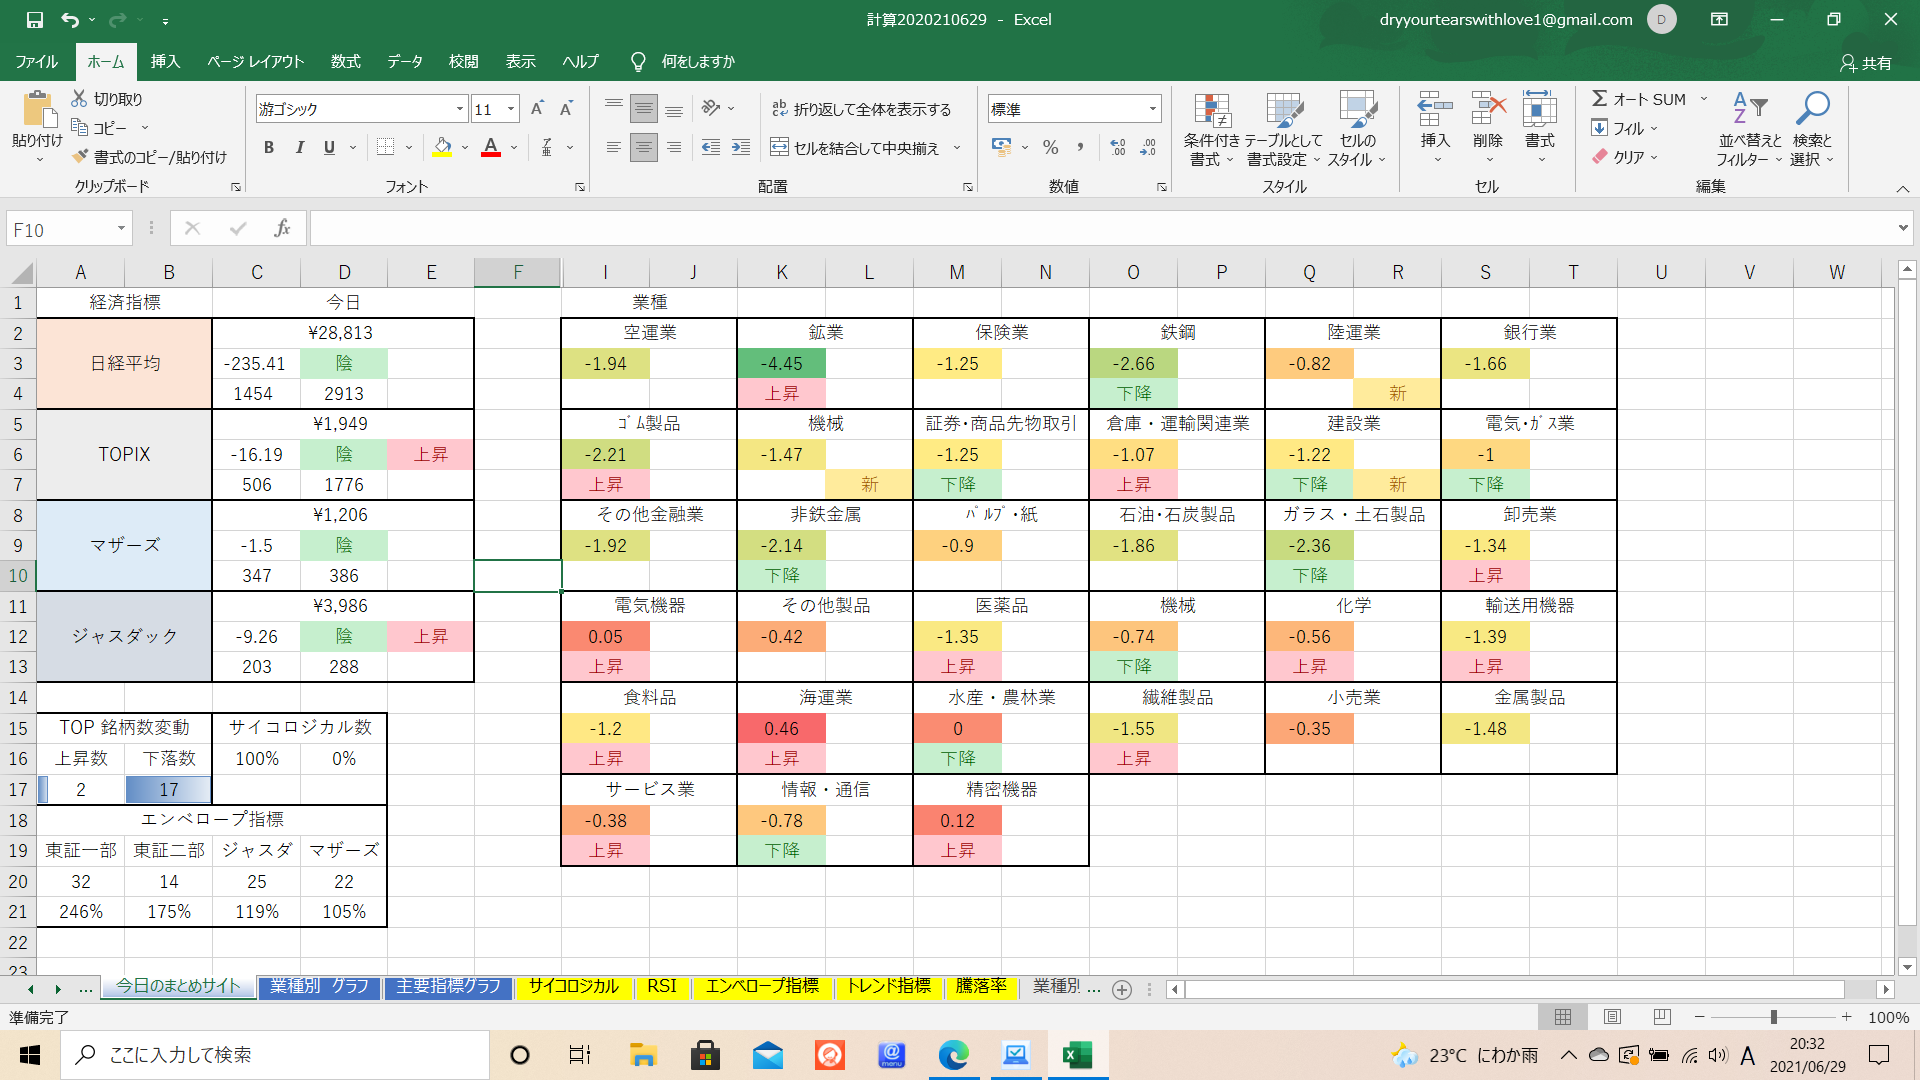
Task: Toggle italic formatting
Action: 299,148
